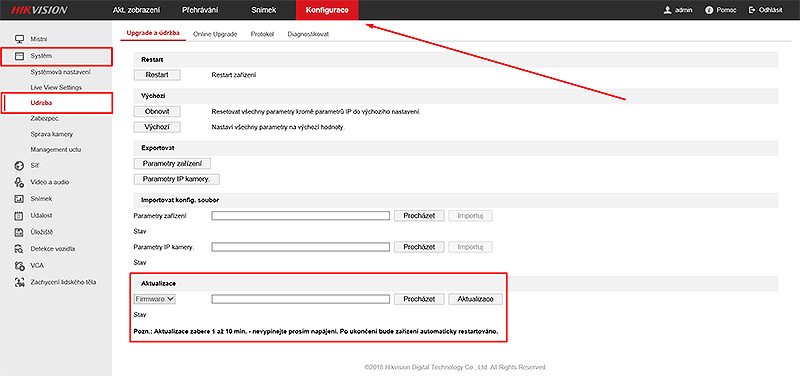800x376 pixels.
Task: Click the Video a audio microphone icon
Action: point(19,182)
